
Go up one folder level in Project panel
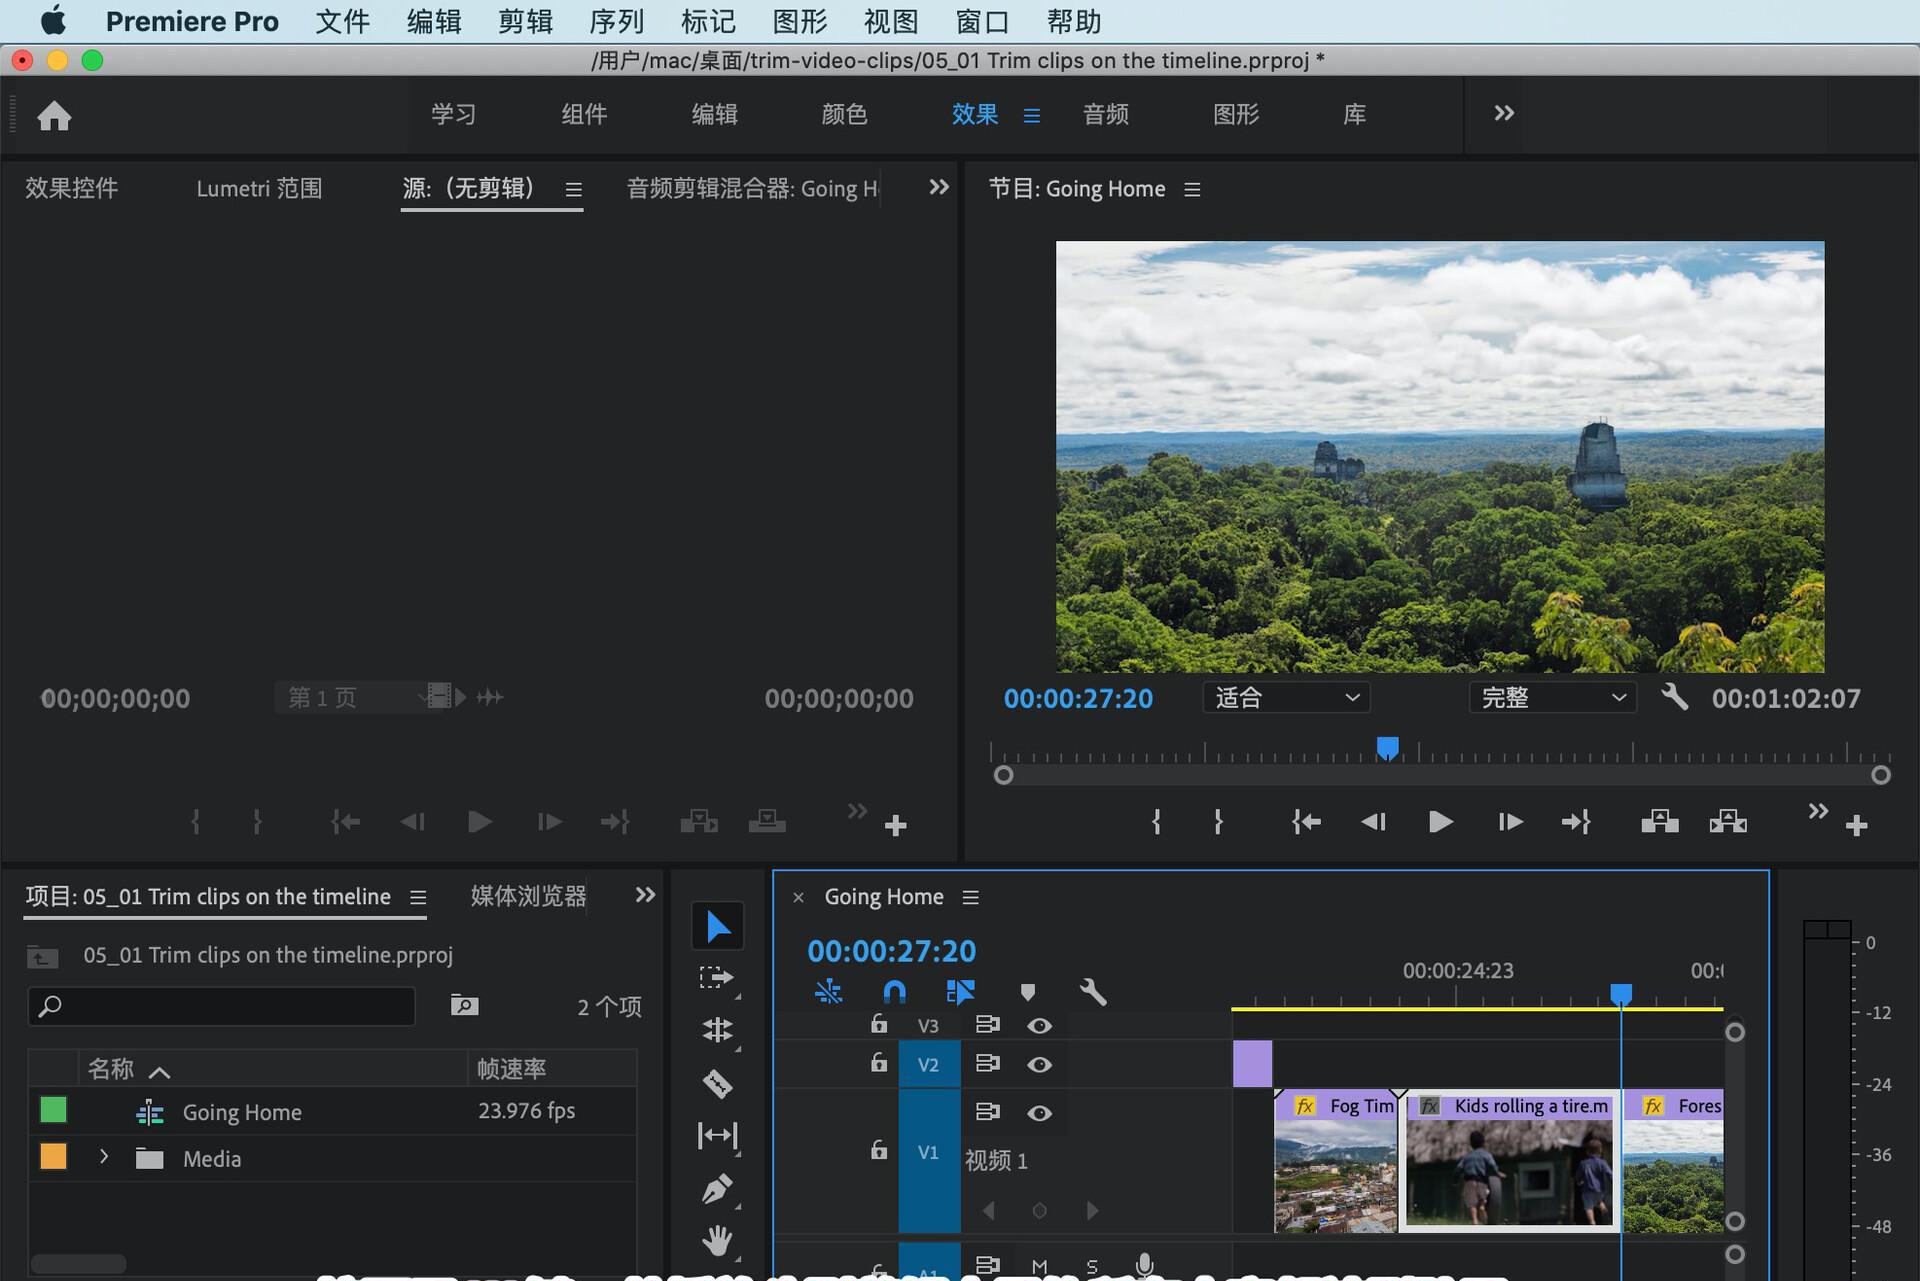tap(42, 957)
